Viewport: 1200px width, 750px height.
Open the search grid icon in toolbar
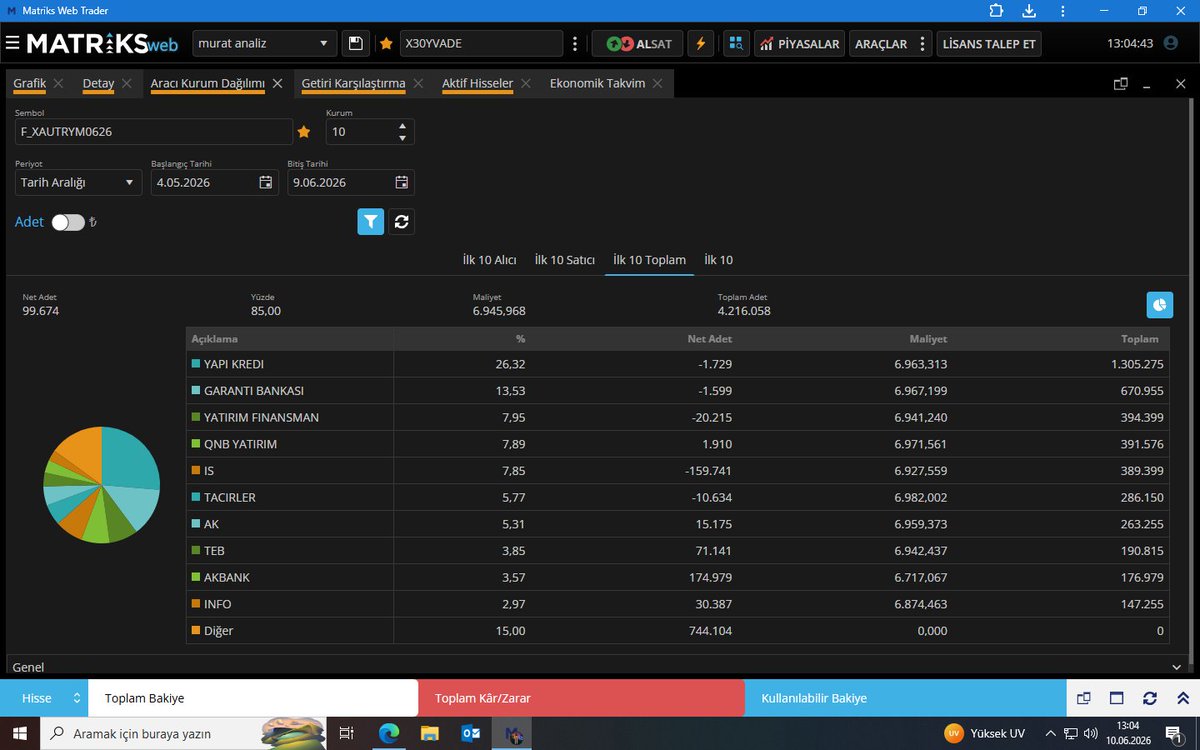point(736,44)
